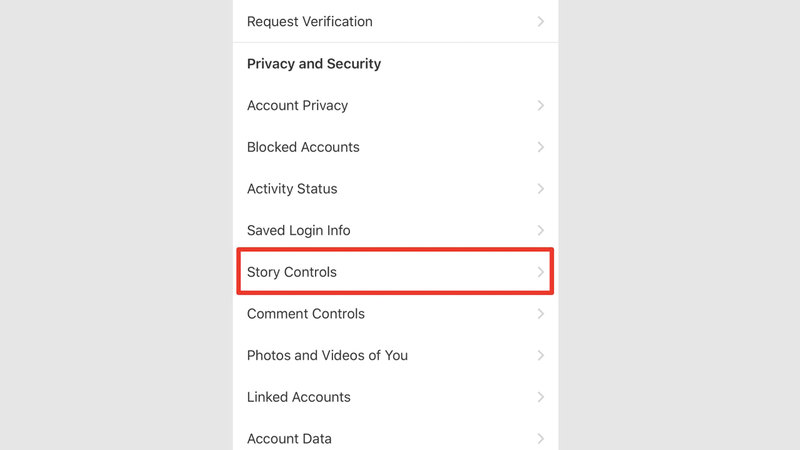Open the Request Verification setting

click(x=309, y=21)
